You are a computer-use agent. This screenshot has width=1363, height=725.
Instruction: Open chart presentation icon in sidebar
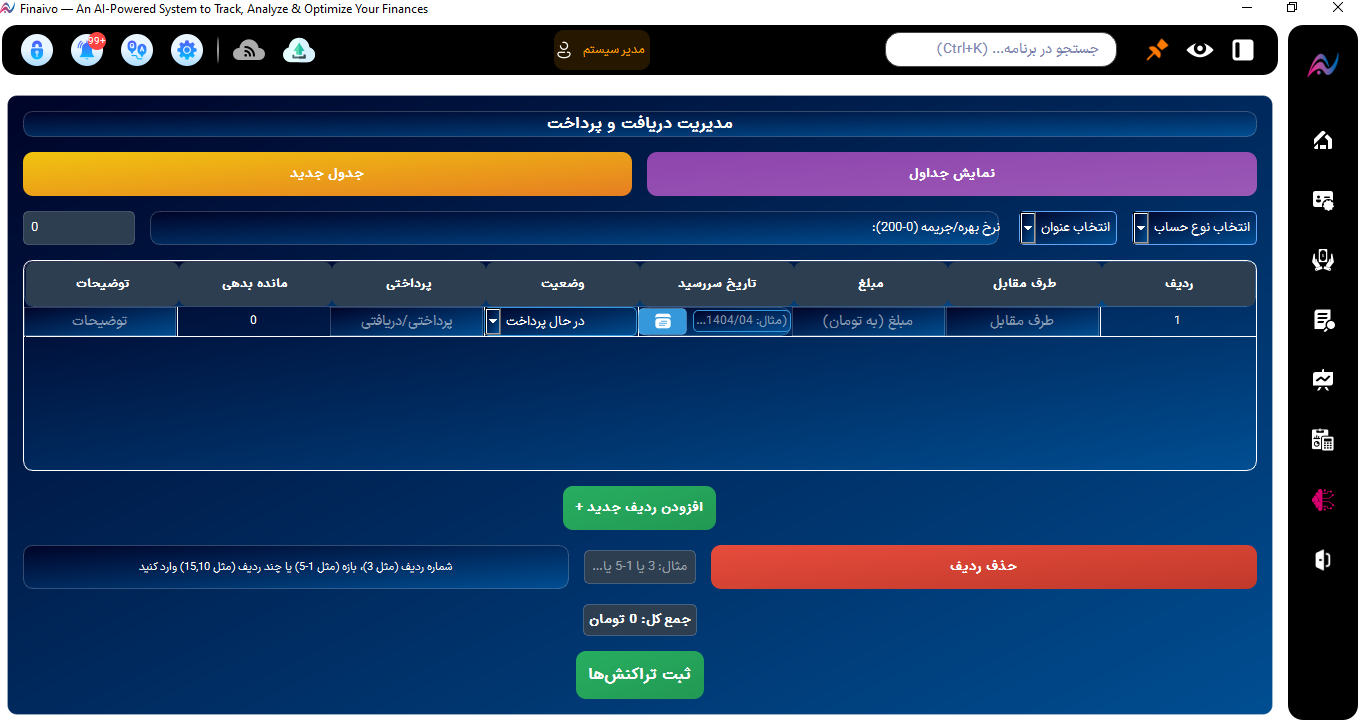coord(1323,380)
